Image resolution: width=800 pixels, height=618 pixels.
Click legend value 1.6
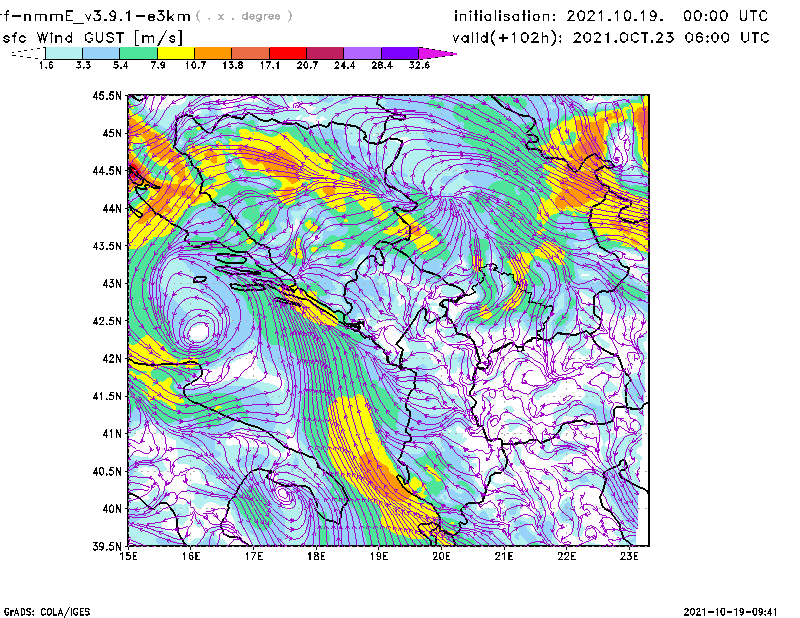(x=46, y=65)
